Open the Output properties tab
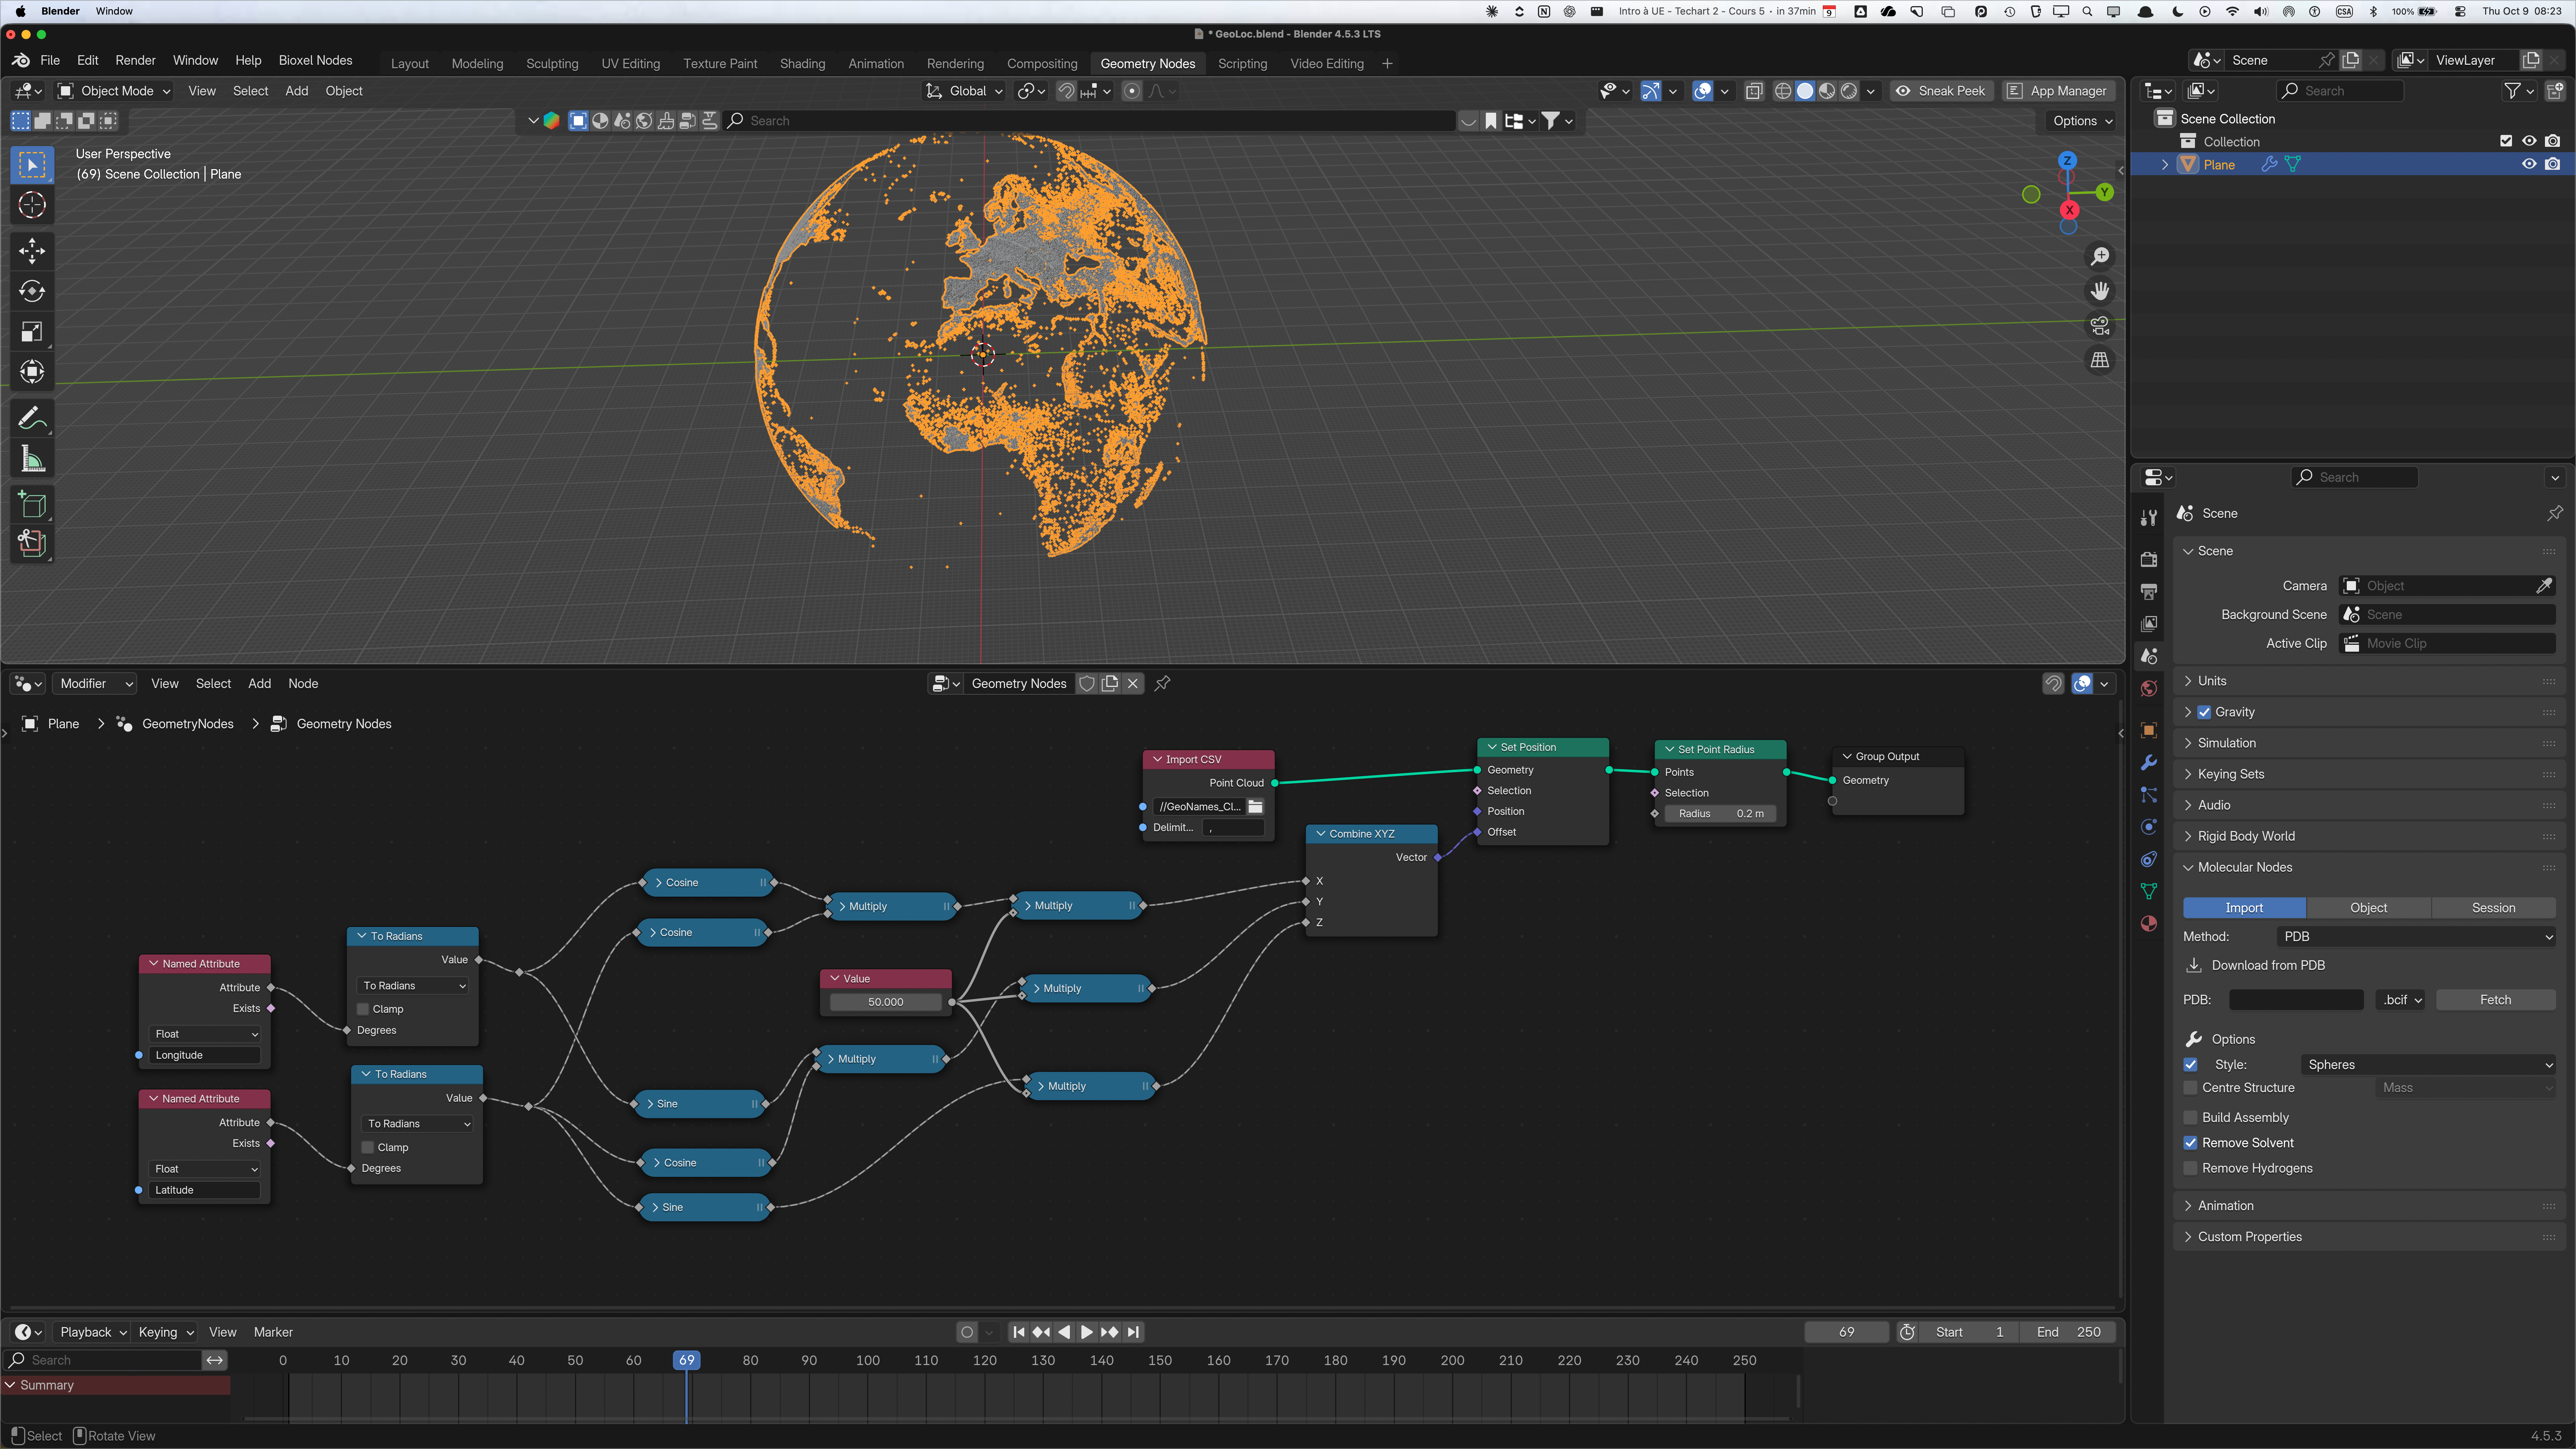The height and width of the screenshot is (1449, 2576). pyautogui.click(x=2149, y=592)
